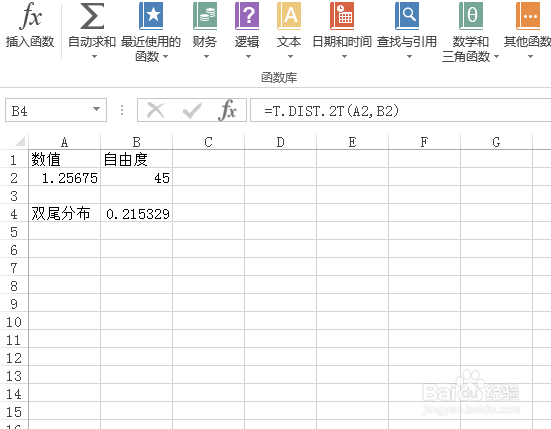Open the Lookup and Reference book icon
Screen dimensions: 551x429
point(407,15)
